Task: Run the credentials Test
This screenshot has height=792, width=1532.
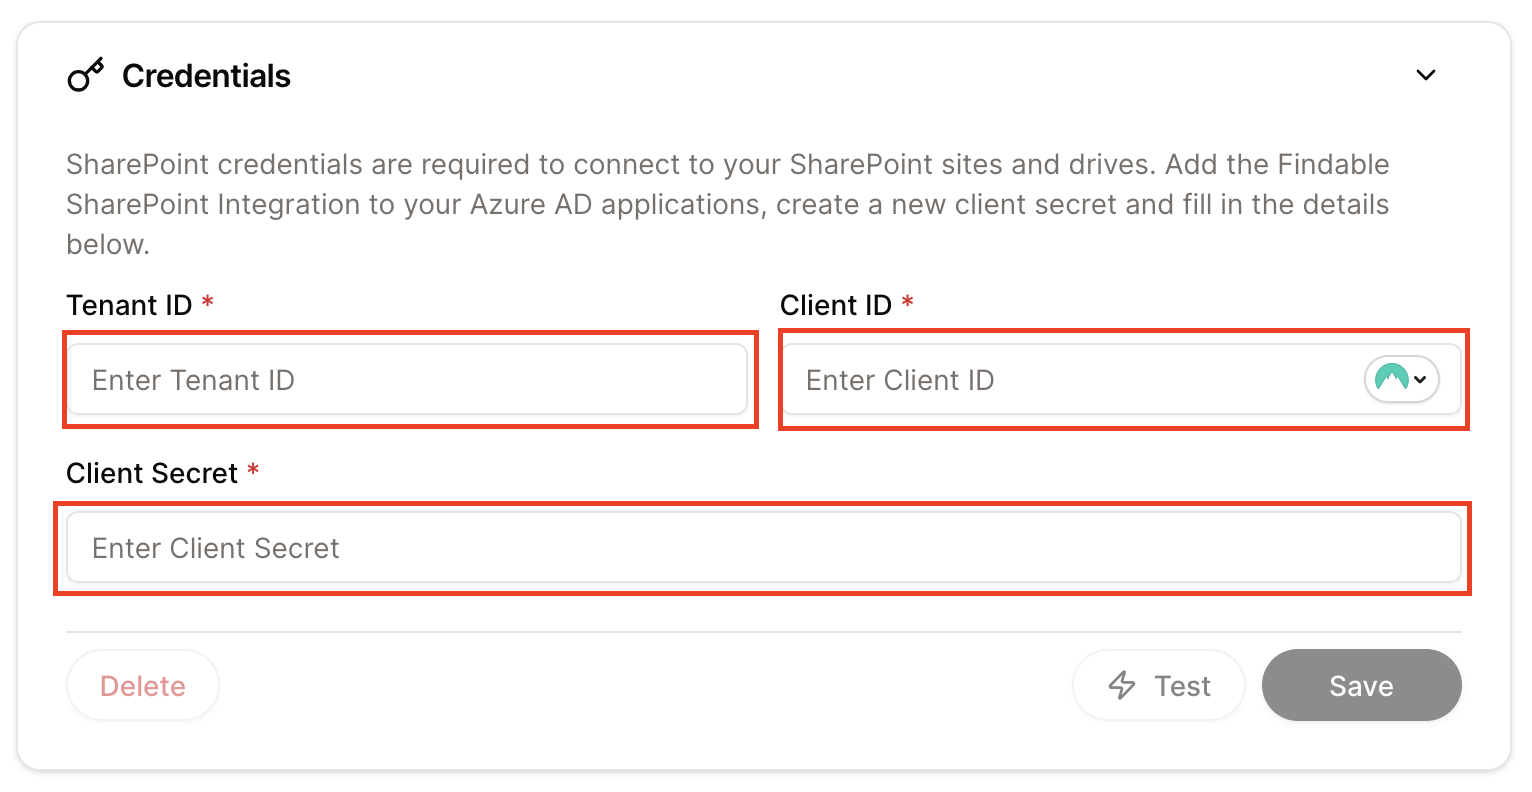Action: 1158,685
